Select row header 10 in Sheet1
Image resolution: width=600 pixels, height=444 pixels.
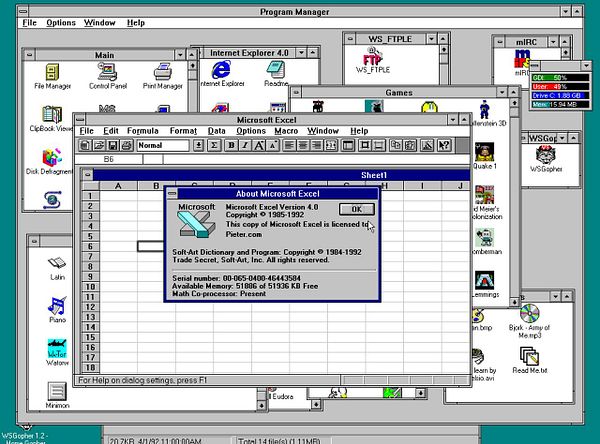[x=90, y=287]
